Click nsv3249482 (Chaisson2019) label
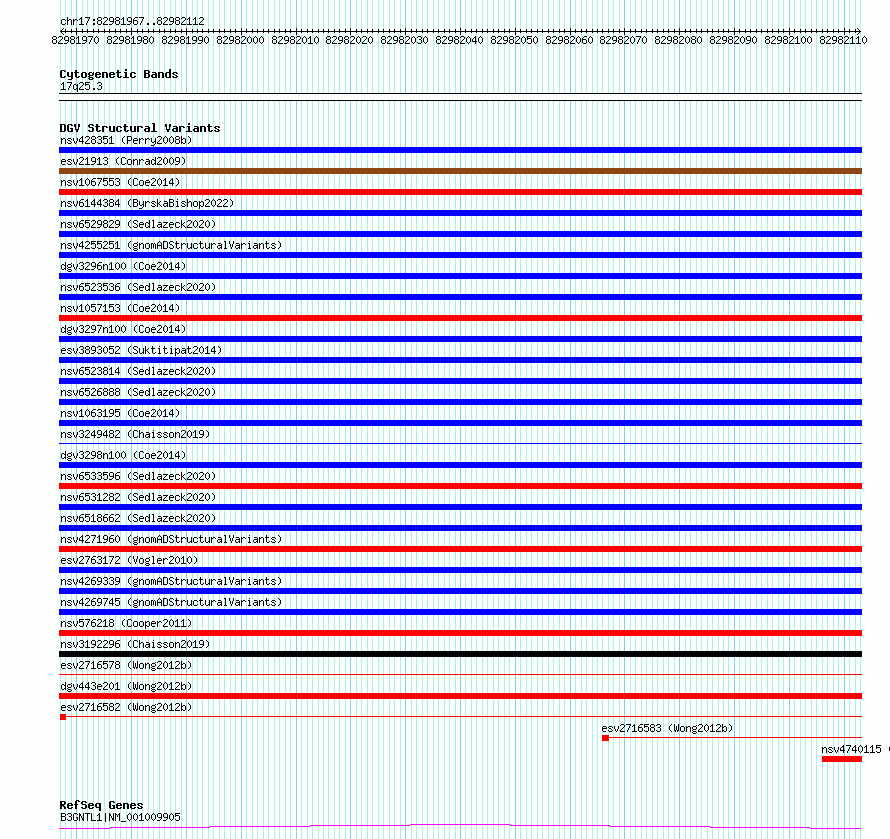890x839 pixels. click(135, 434)
